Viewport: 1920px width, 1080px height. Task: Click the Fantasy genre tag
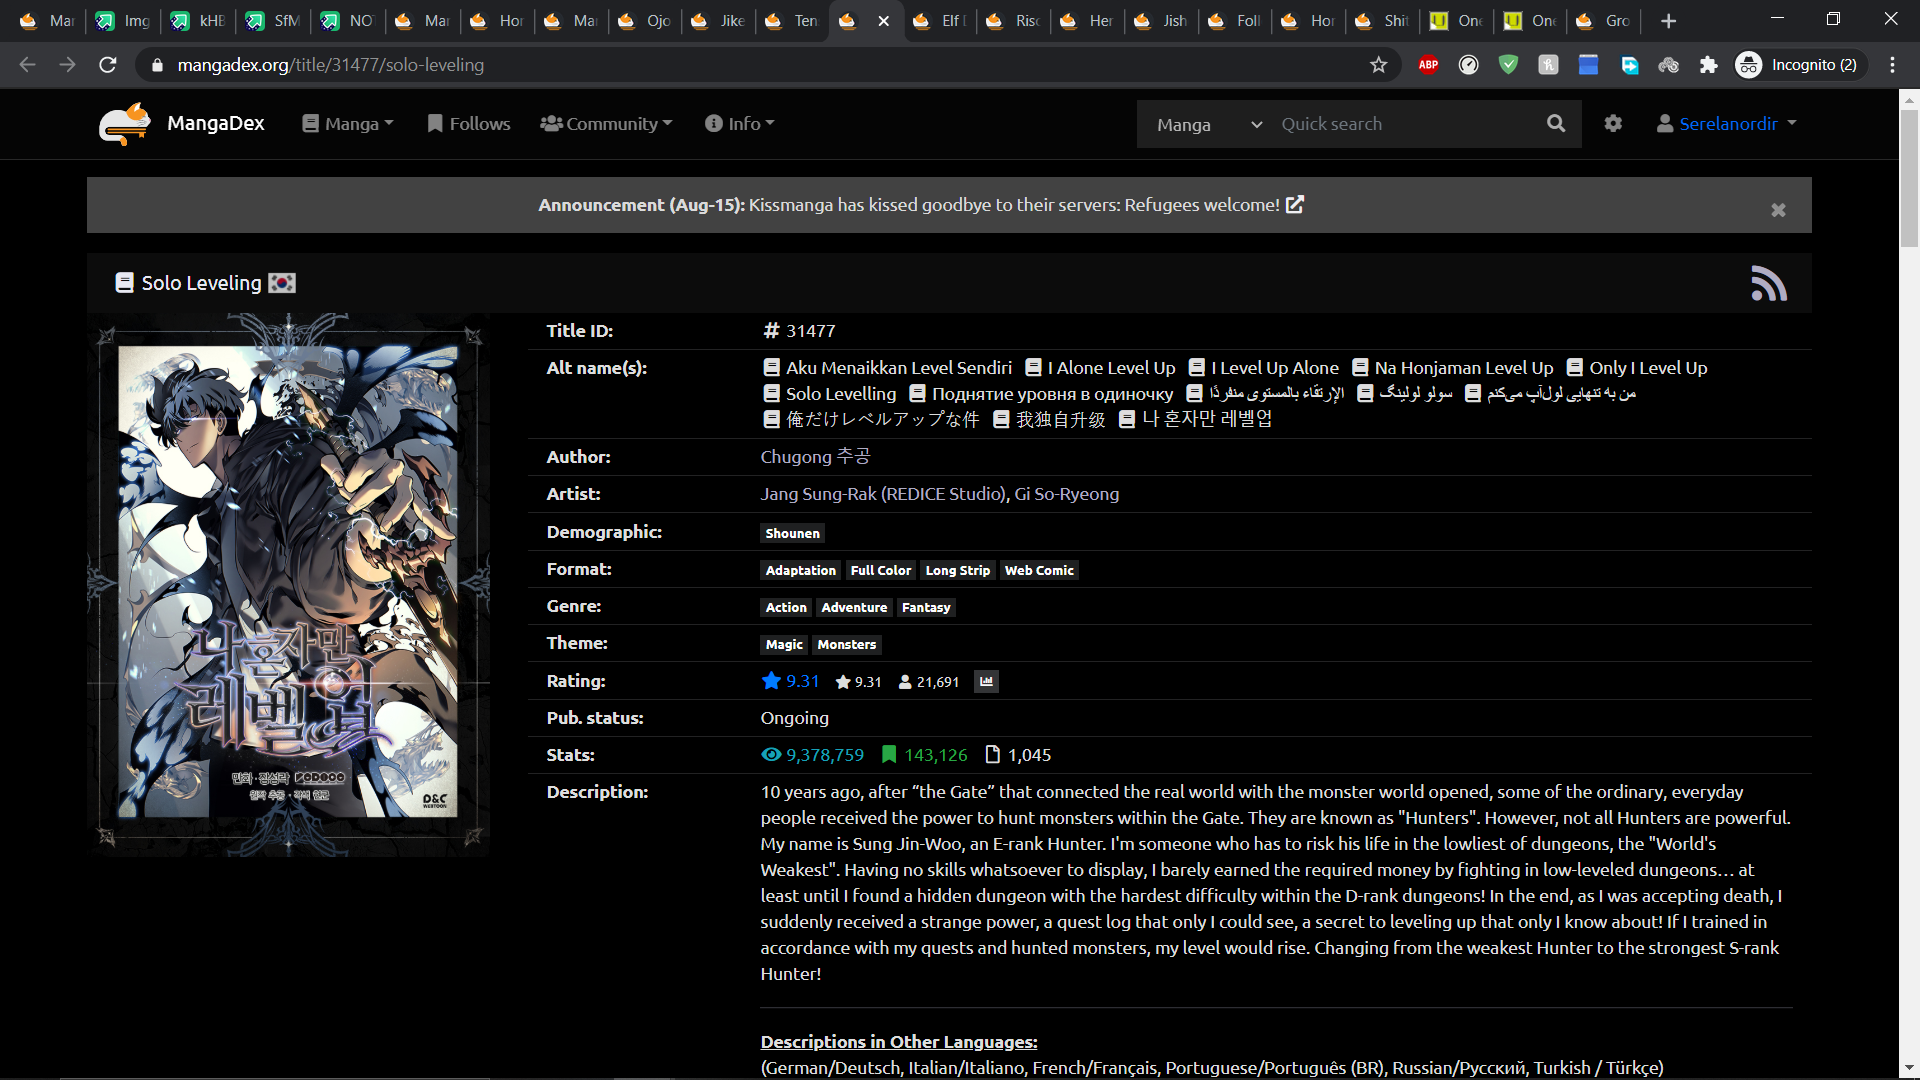pyautogui.click(x=926, y=608)
